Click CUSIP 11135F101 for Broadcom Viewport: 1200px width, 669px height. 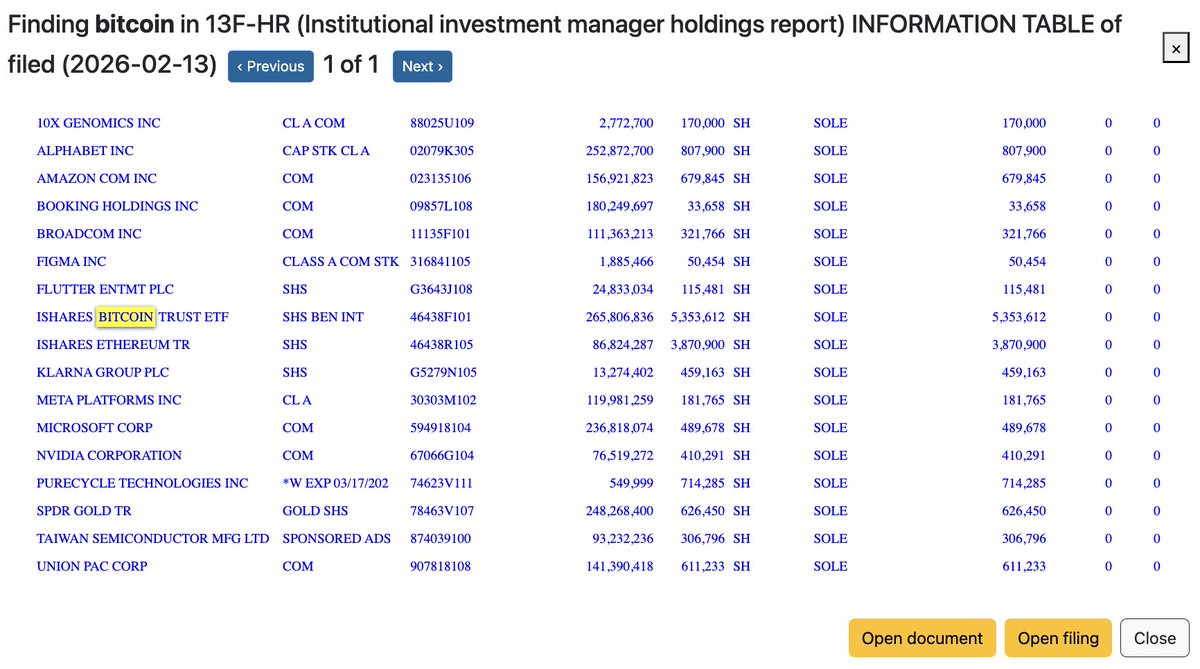pos(440,234)
